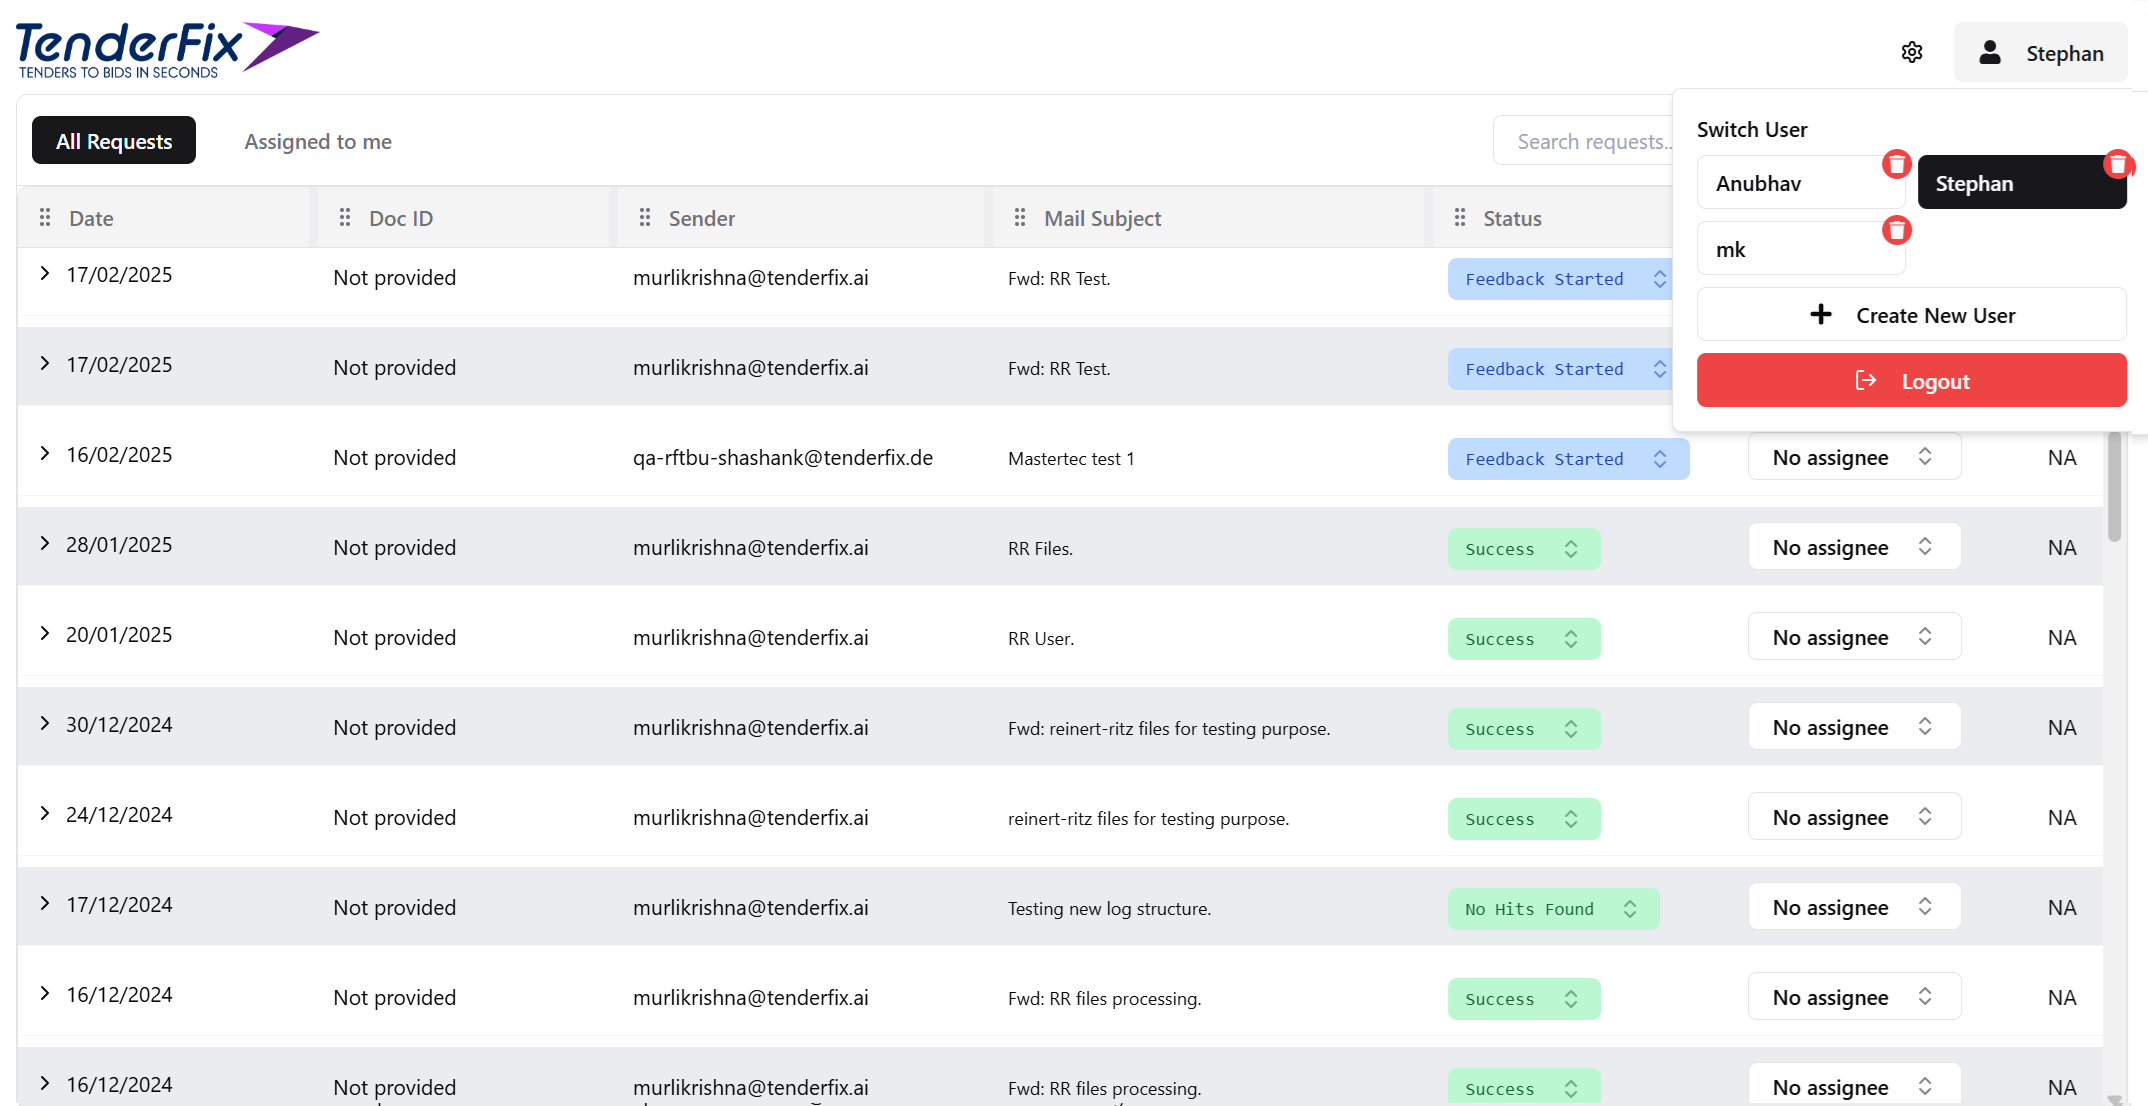Screen dimensions: 2148x1106
Task: Open assignee dropdown for 30/12/2024 row
Action: pyautogui.click(x=1854, y=727)
